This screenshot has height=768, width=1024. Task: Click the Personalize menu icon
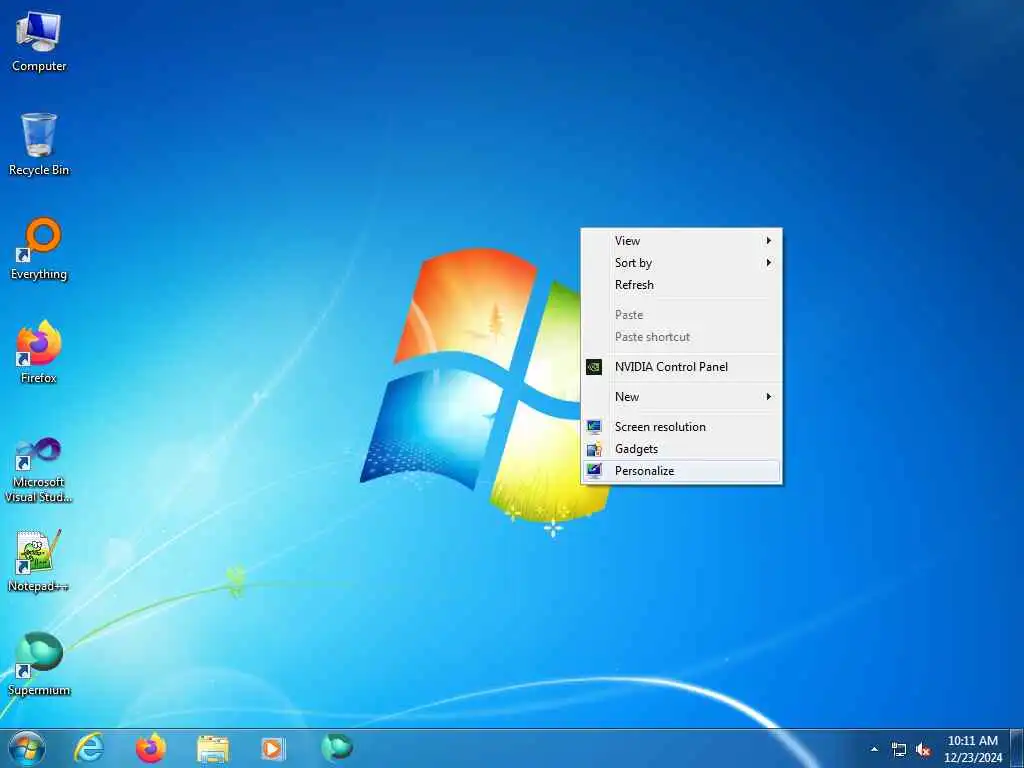click(594, 471)
